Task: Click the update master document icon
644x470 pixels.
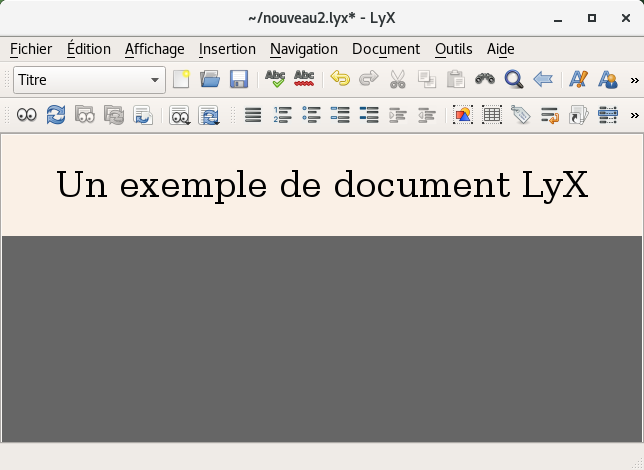Action: click(x=114, y=115)
